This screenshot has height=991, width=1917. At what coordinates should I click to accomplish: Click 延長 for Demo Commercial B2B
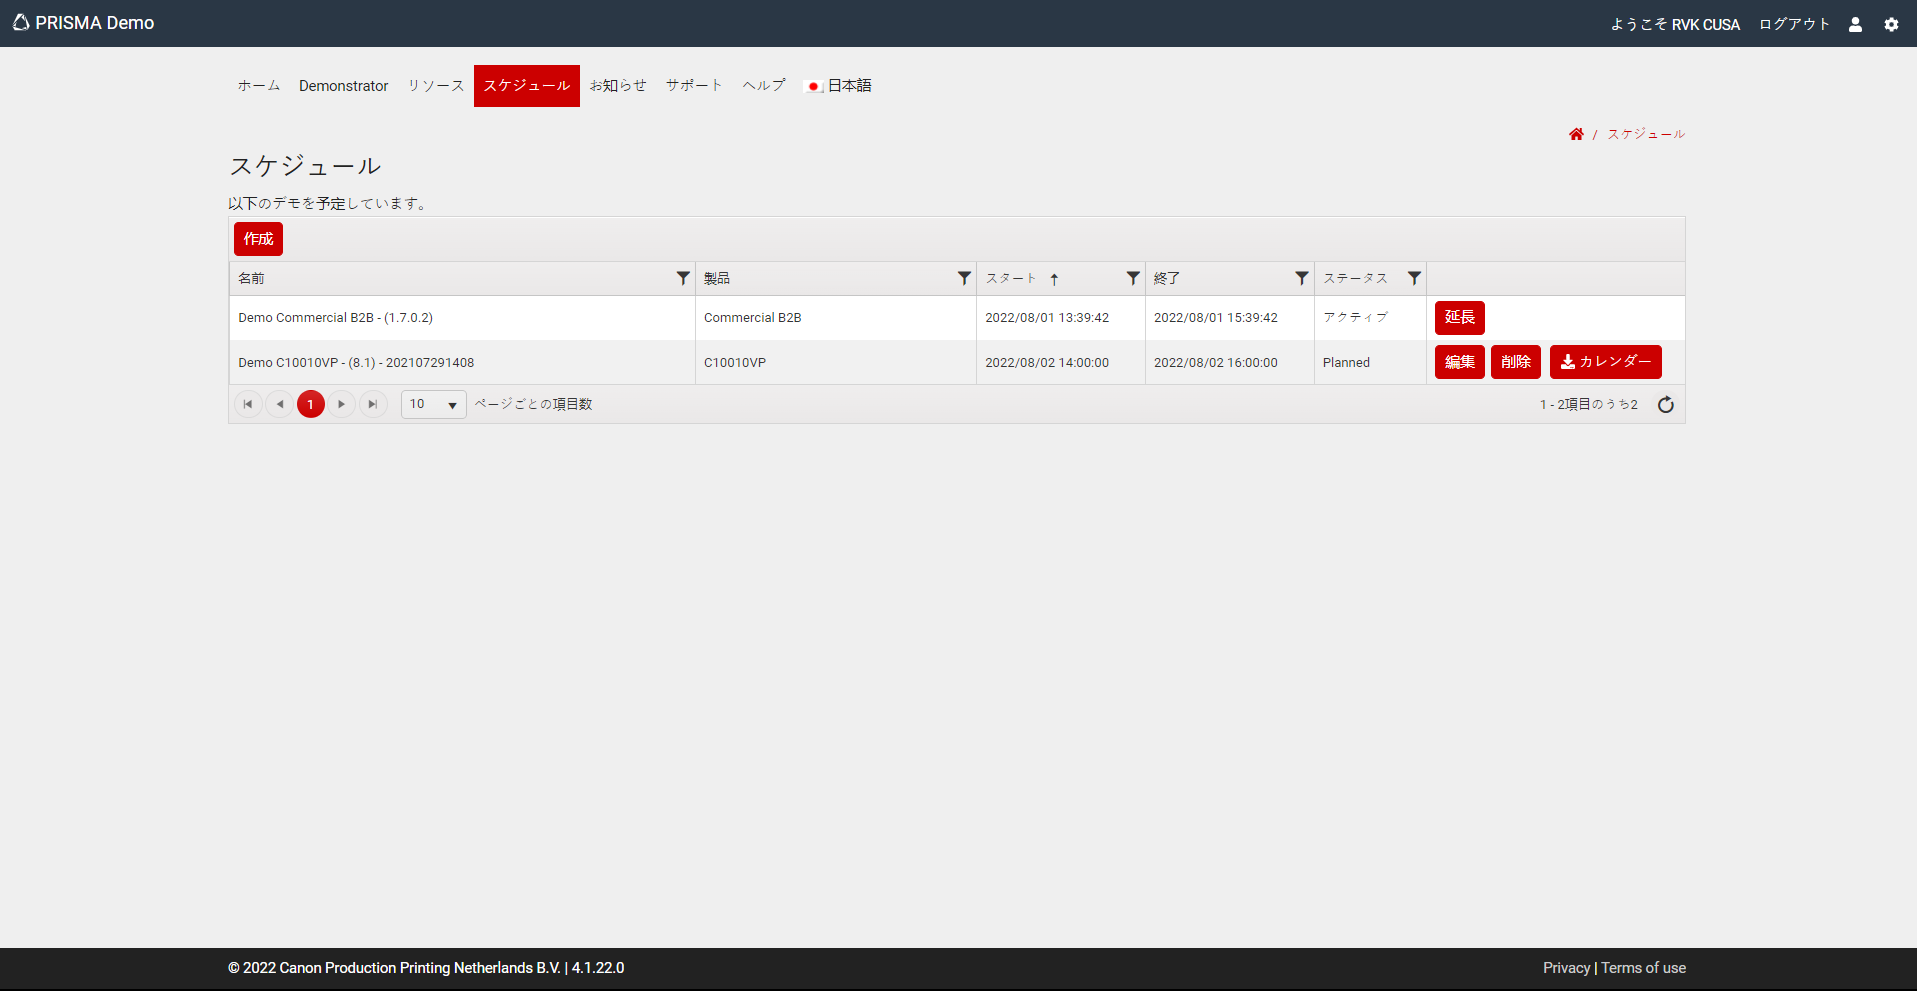1460,317
